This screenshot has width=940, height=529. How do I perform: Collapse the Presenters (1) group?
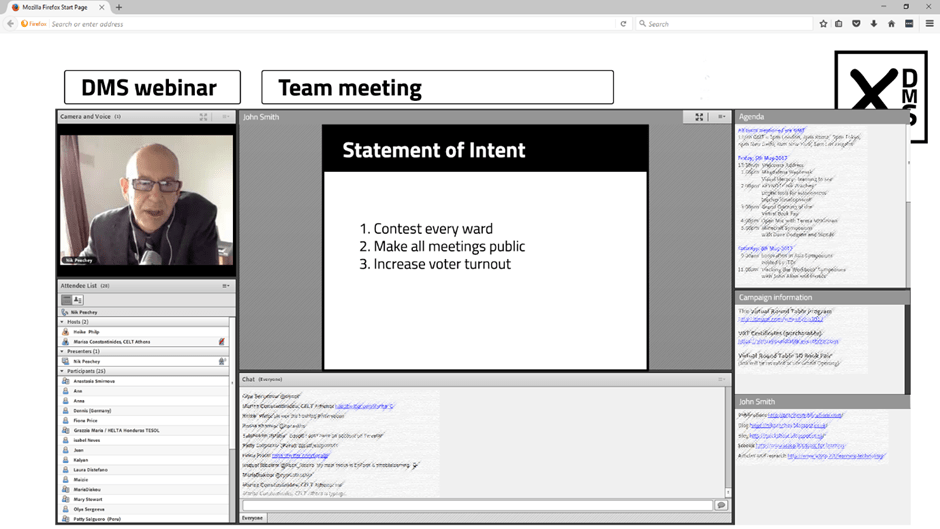tap(62, 351)
